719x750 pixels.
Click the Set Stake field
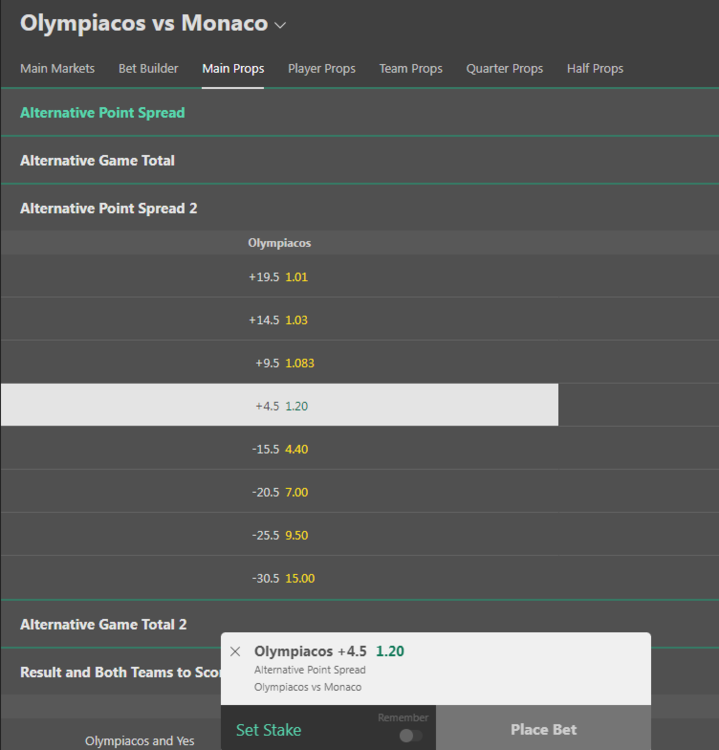268,730
